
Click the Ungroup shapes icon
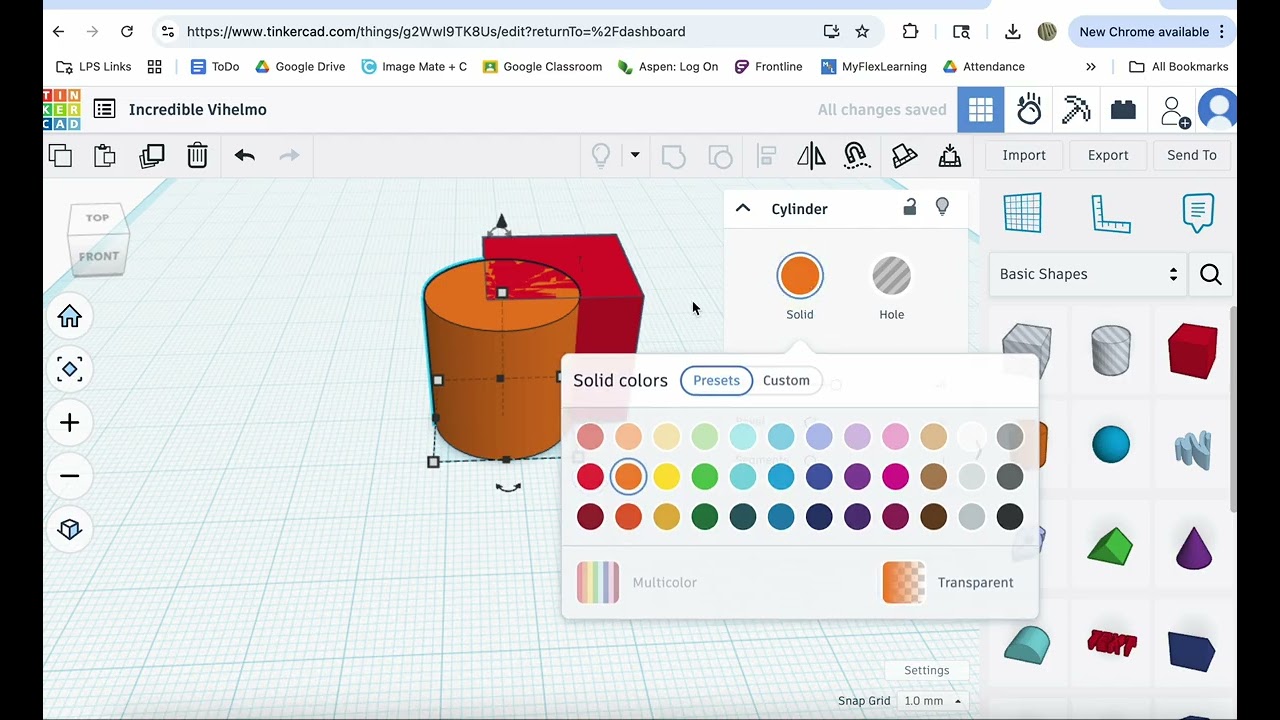tap(720, 156)
